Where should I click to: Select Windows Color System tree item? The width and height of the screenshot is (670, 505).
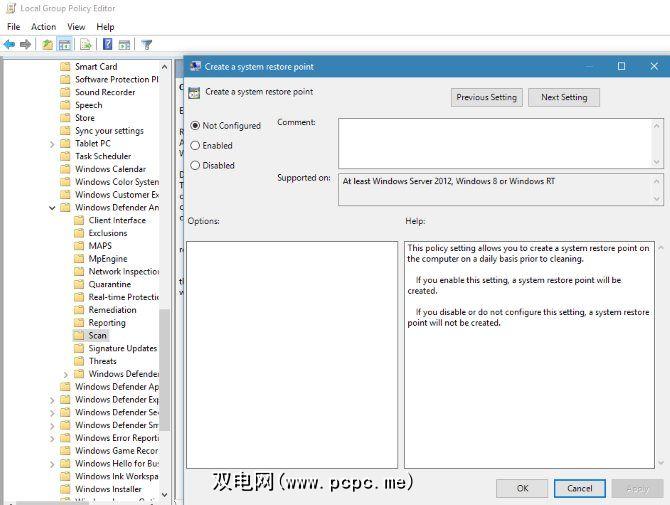pyautogui.click(x=117, y=182)
